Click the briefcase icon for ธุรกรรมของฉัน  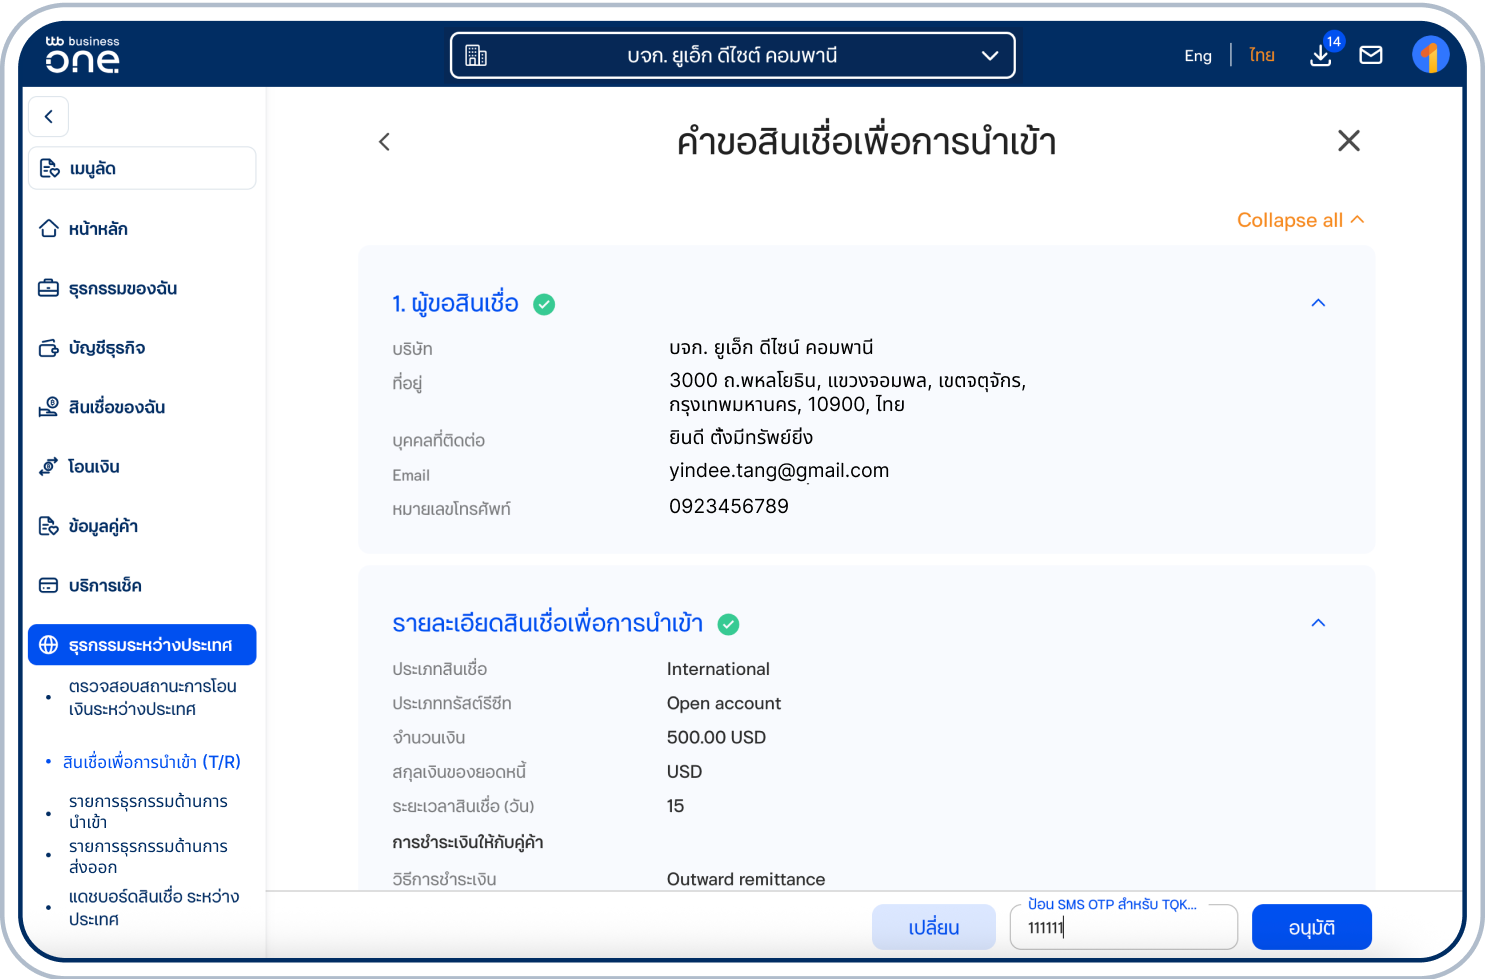[x=48, y=288]
